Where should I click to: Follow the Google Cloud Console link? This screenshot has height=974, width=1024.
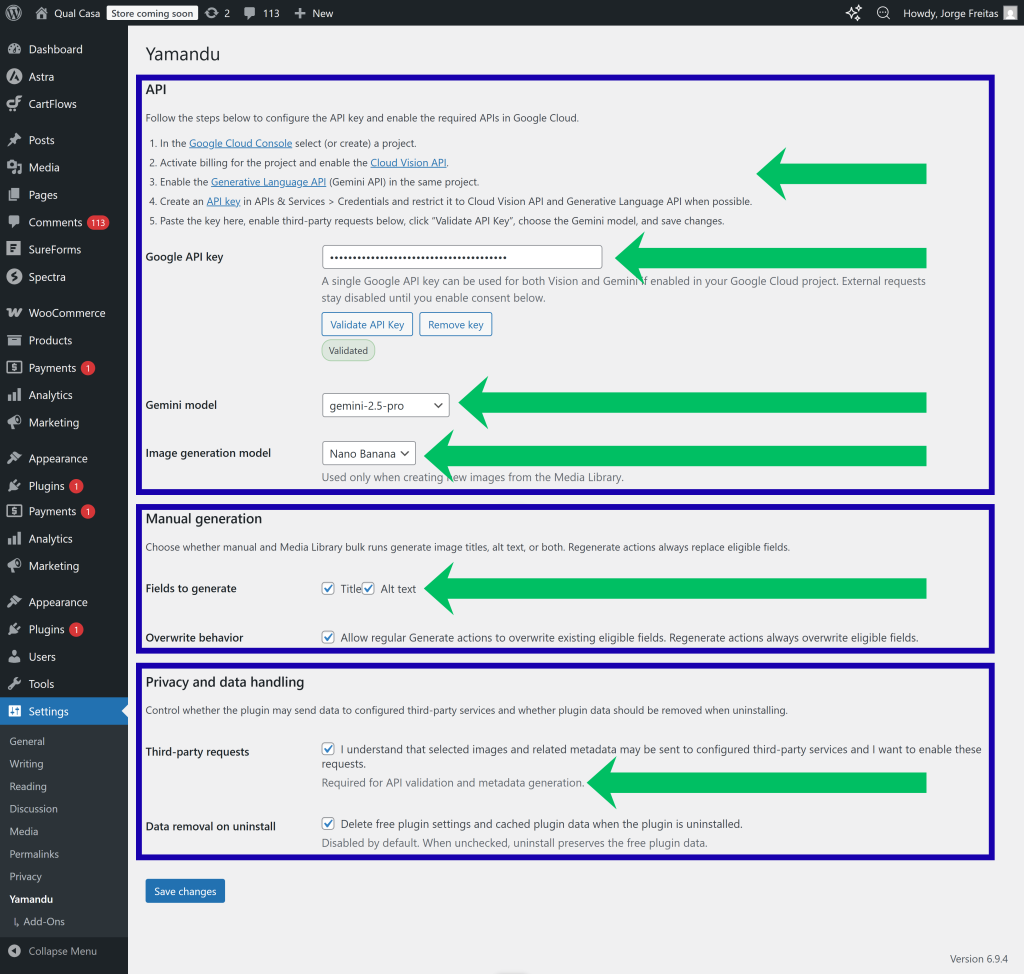click(240, 143)
